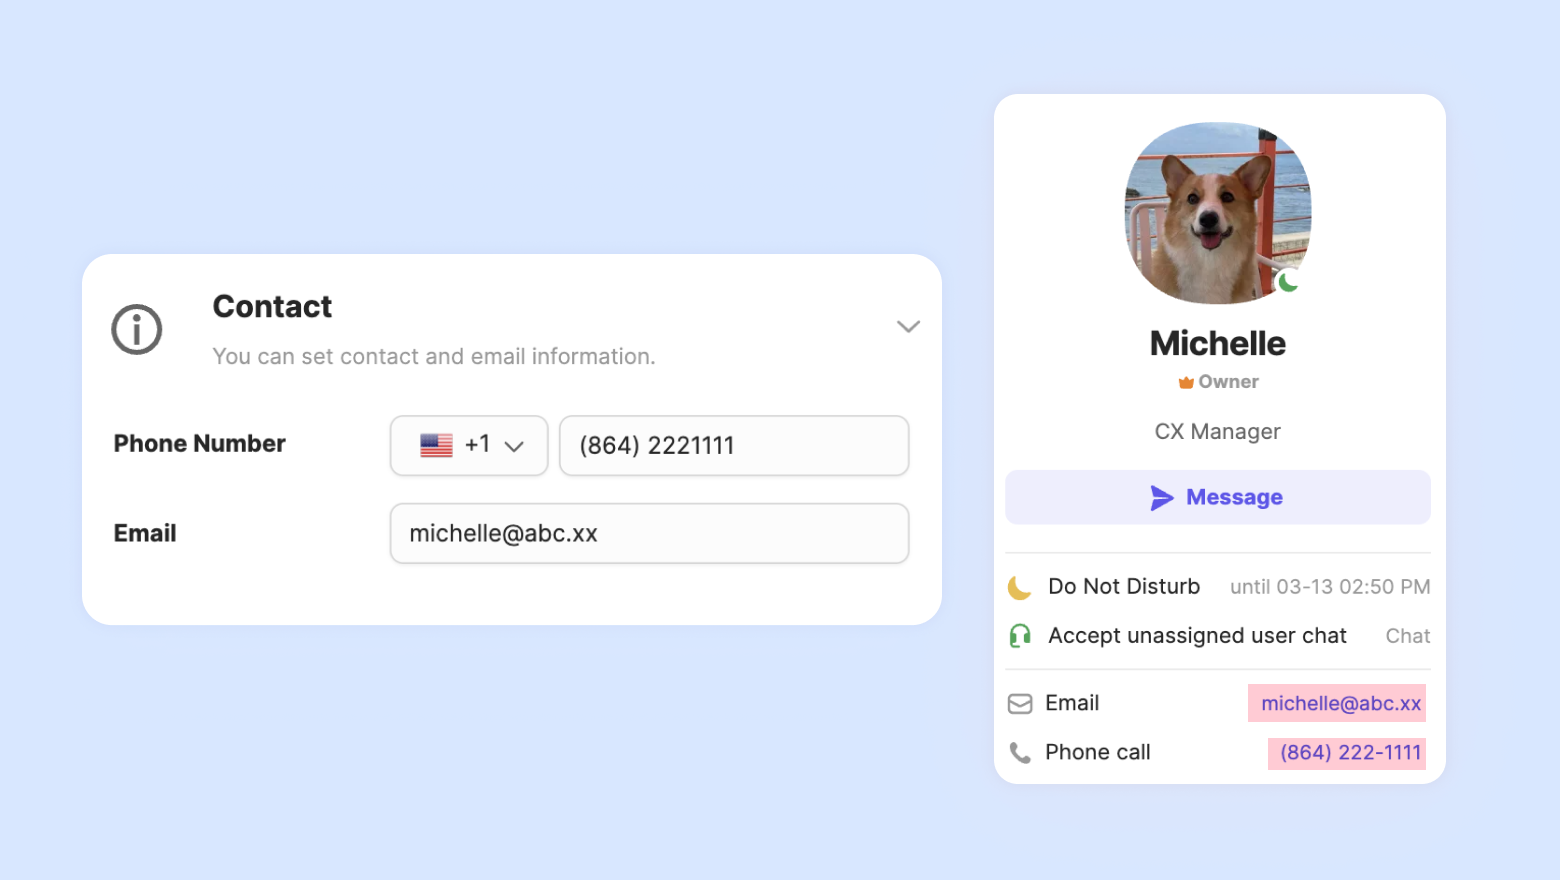
Task: Click the phone handset icon
Action: pyautogui.click(x=1020, y=753)
